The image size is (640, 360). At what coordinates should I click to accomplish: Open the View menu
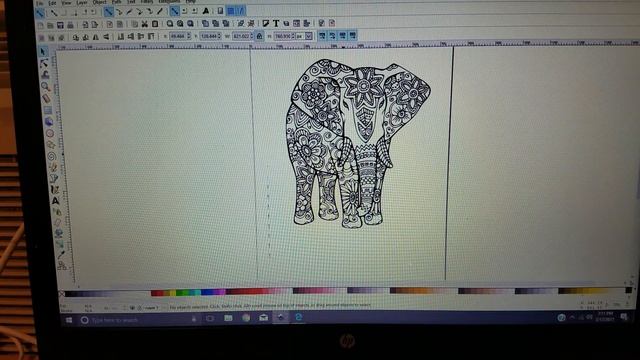66,3
